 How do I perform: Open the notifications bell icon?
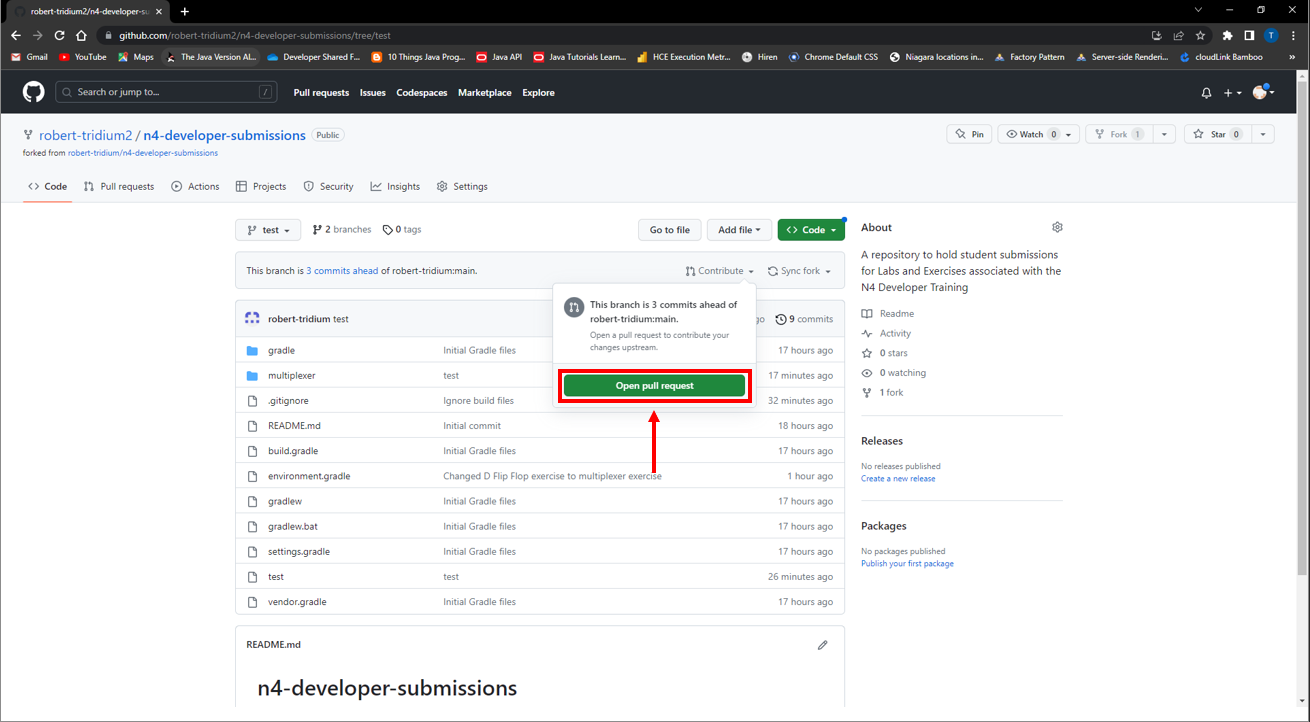pos(1206,93)
